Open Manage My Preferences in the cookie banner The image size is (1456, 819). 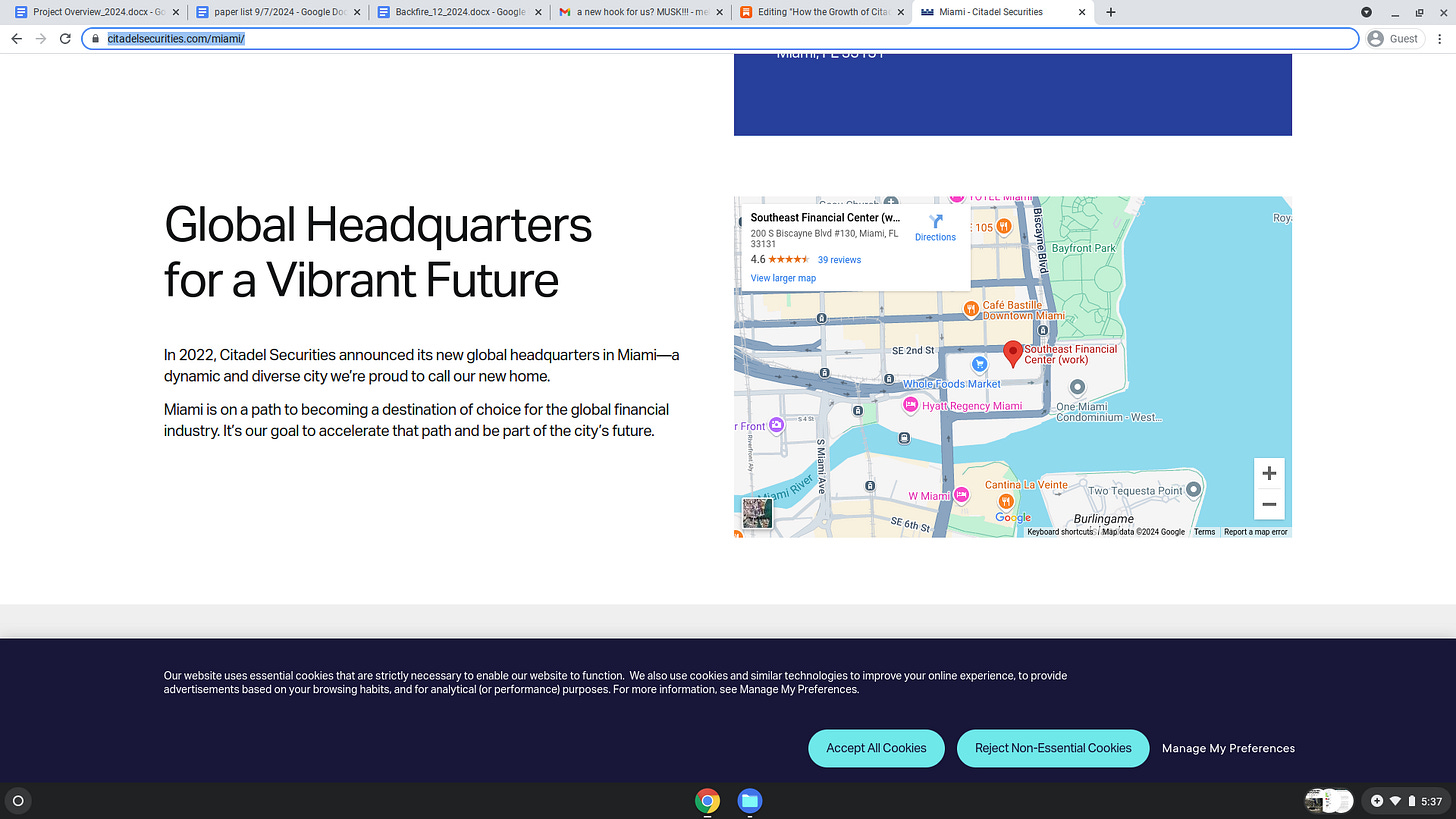tap(1228, 748)
